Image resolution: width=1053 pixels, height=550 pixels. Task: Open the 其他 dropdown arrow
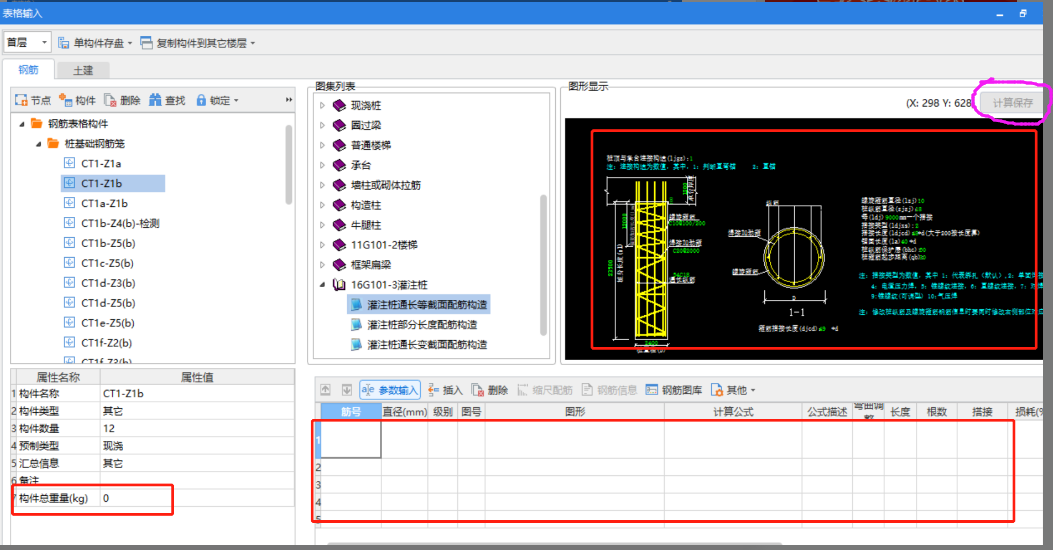click(x=753, y=390)
